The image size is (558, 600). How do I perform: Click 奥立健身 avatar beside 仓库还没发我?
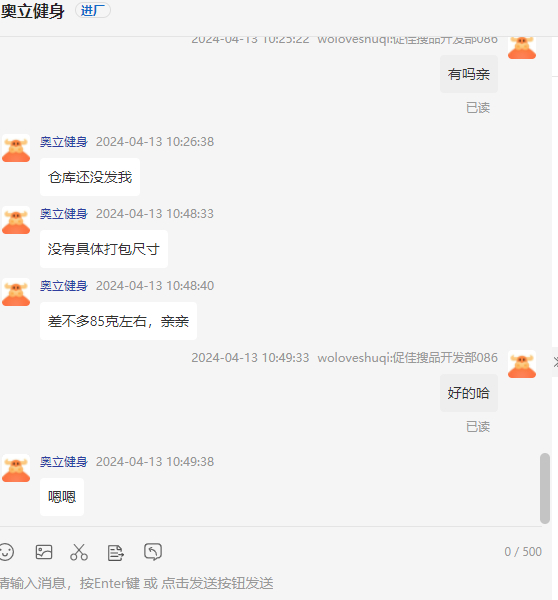[x=16, y=148]
